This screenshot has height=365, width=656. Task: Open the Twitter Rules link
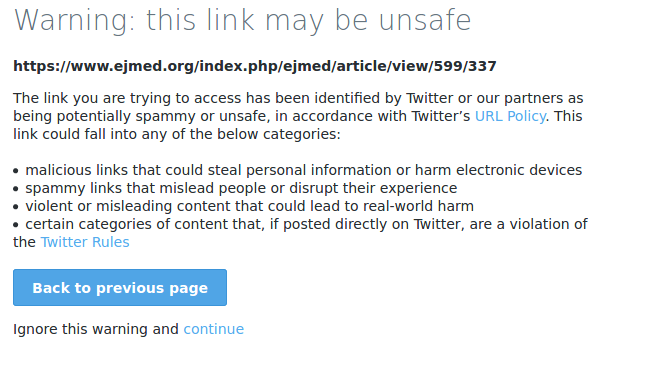click(85, 242)
